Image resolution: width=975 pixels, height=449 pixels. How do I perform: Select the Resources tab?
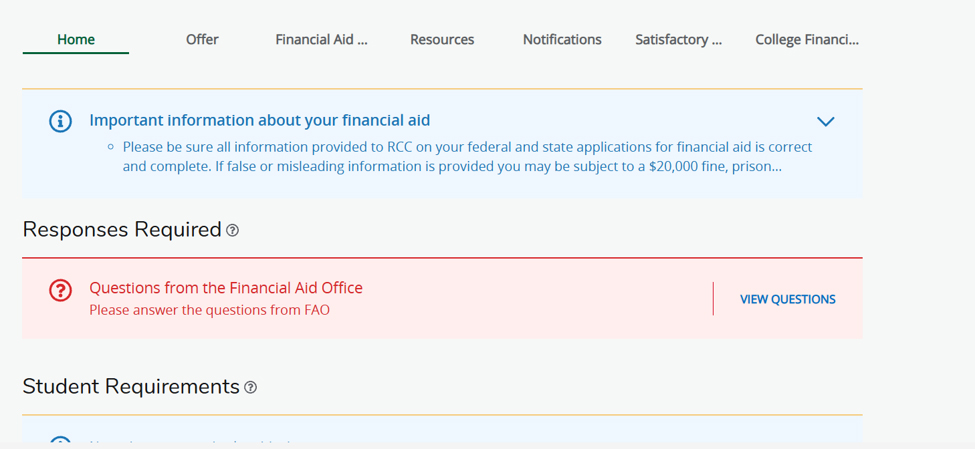442,40
